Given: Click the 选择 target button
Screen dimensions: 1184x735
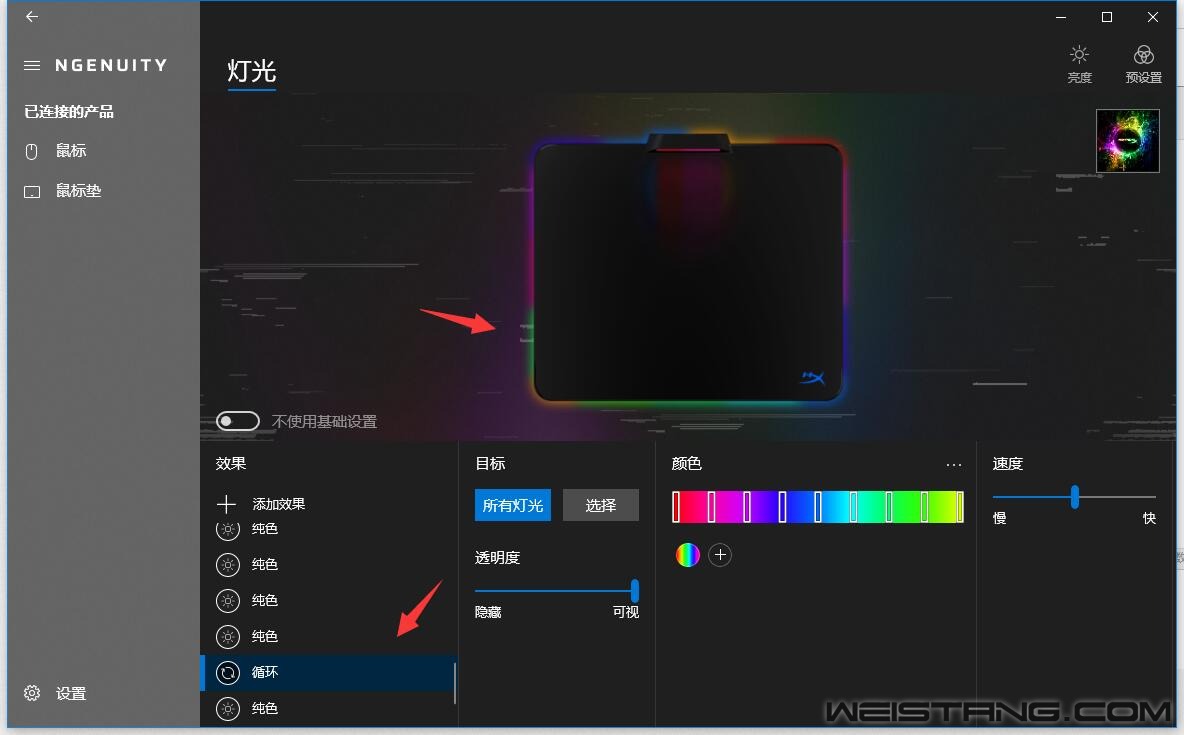Looking at the screenshot, I should click(x=601, y=505).
